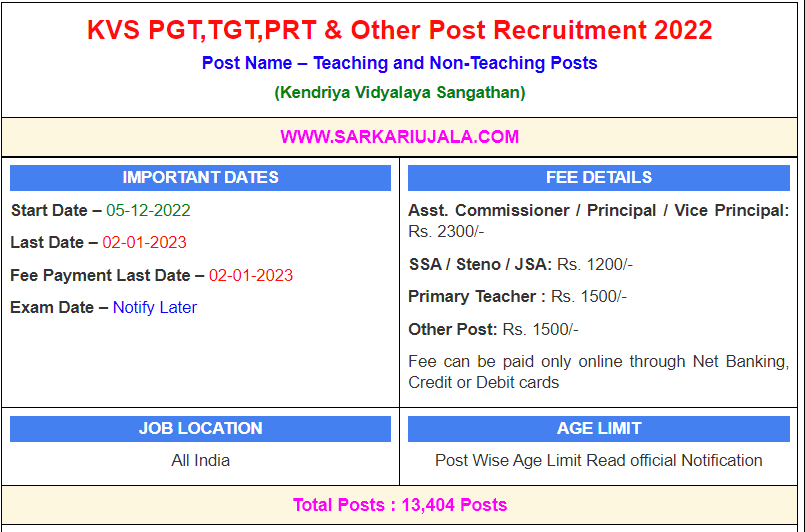Click the SSA / Steno / JSA fee line
This screenshot has width=805, height=532.
click(520, 264)
